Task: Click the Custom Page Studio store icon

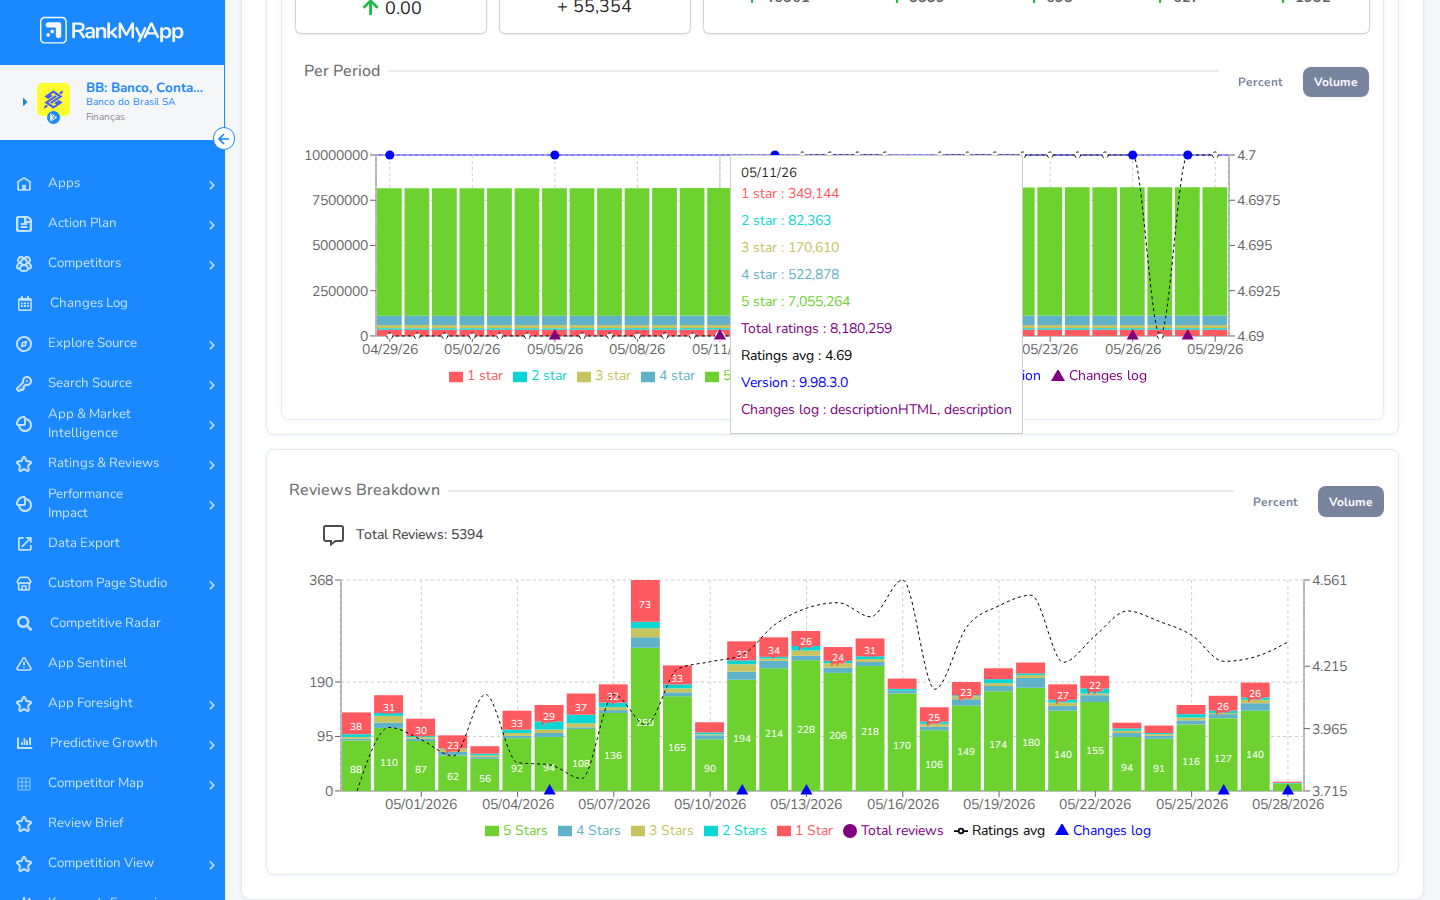Action: [24, 584]
